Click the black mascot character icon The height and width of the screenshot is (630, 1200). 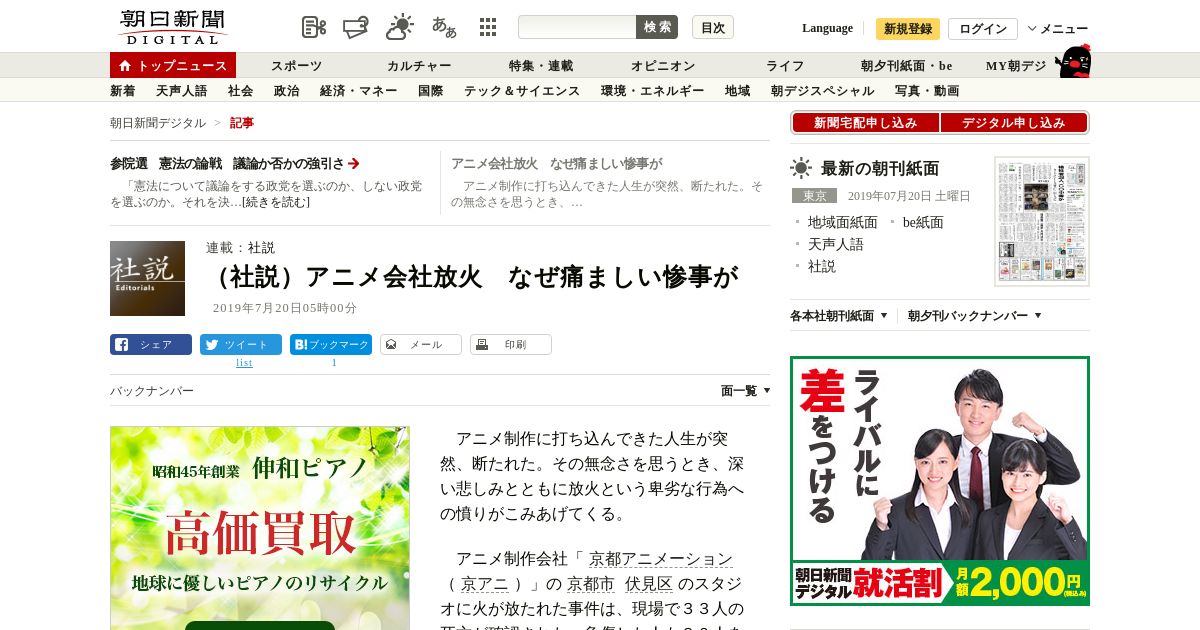[x=1073, y=62]
